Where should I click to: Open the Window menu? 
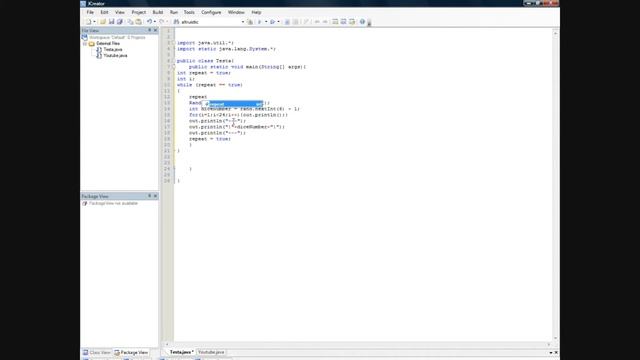[x=236, y=12]
